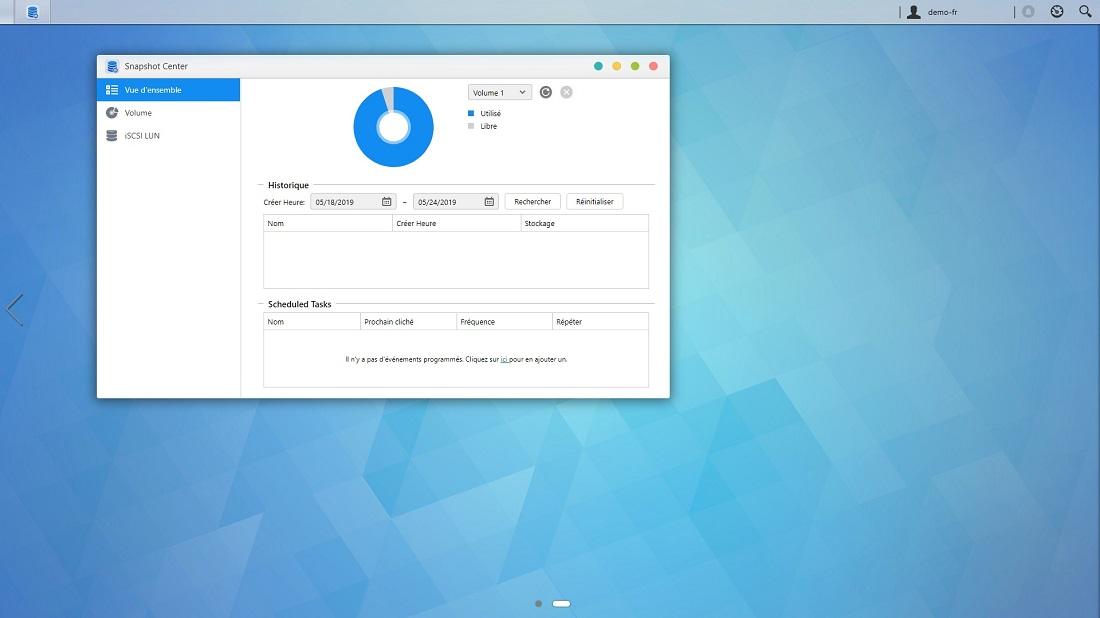Sort by the Nom column header
This screenshot has width=1100, height=618.
coord(277,222)
